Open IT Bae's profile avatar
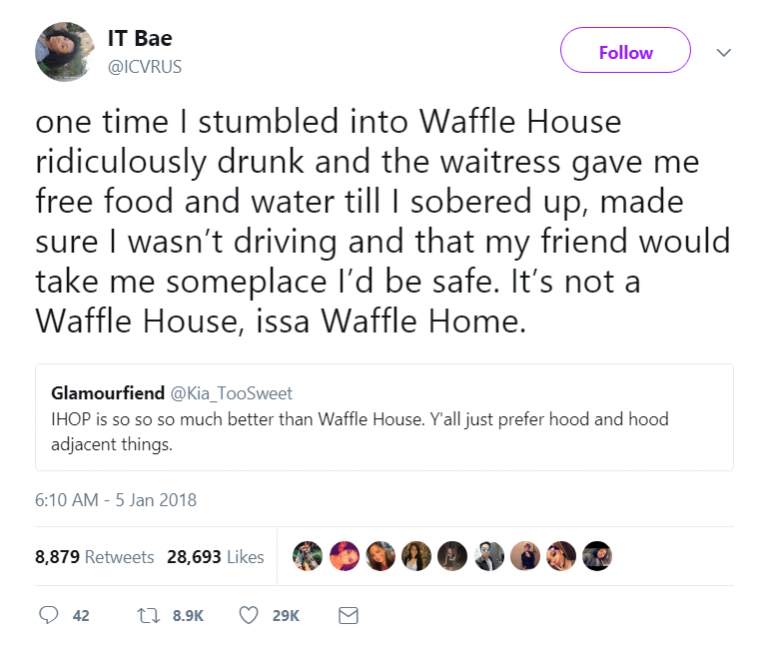This screenshot has width=768, height=647. (65, 52)
